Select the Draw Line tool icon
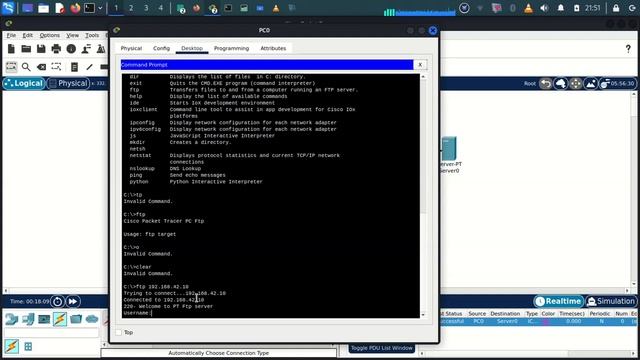 coord(89,67)
